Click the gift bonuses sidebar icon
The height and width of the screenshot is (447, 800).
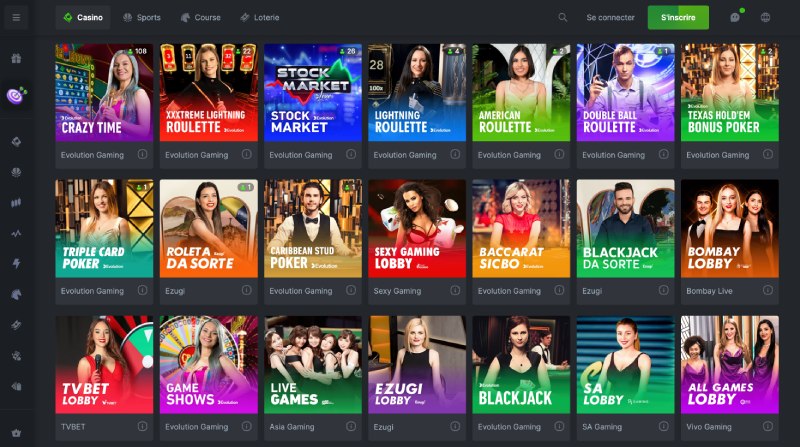click(x=16, y=59)
